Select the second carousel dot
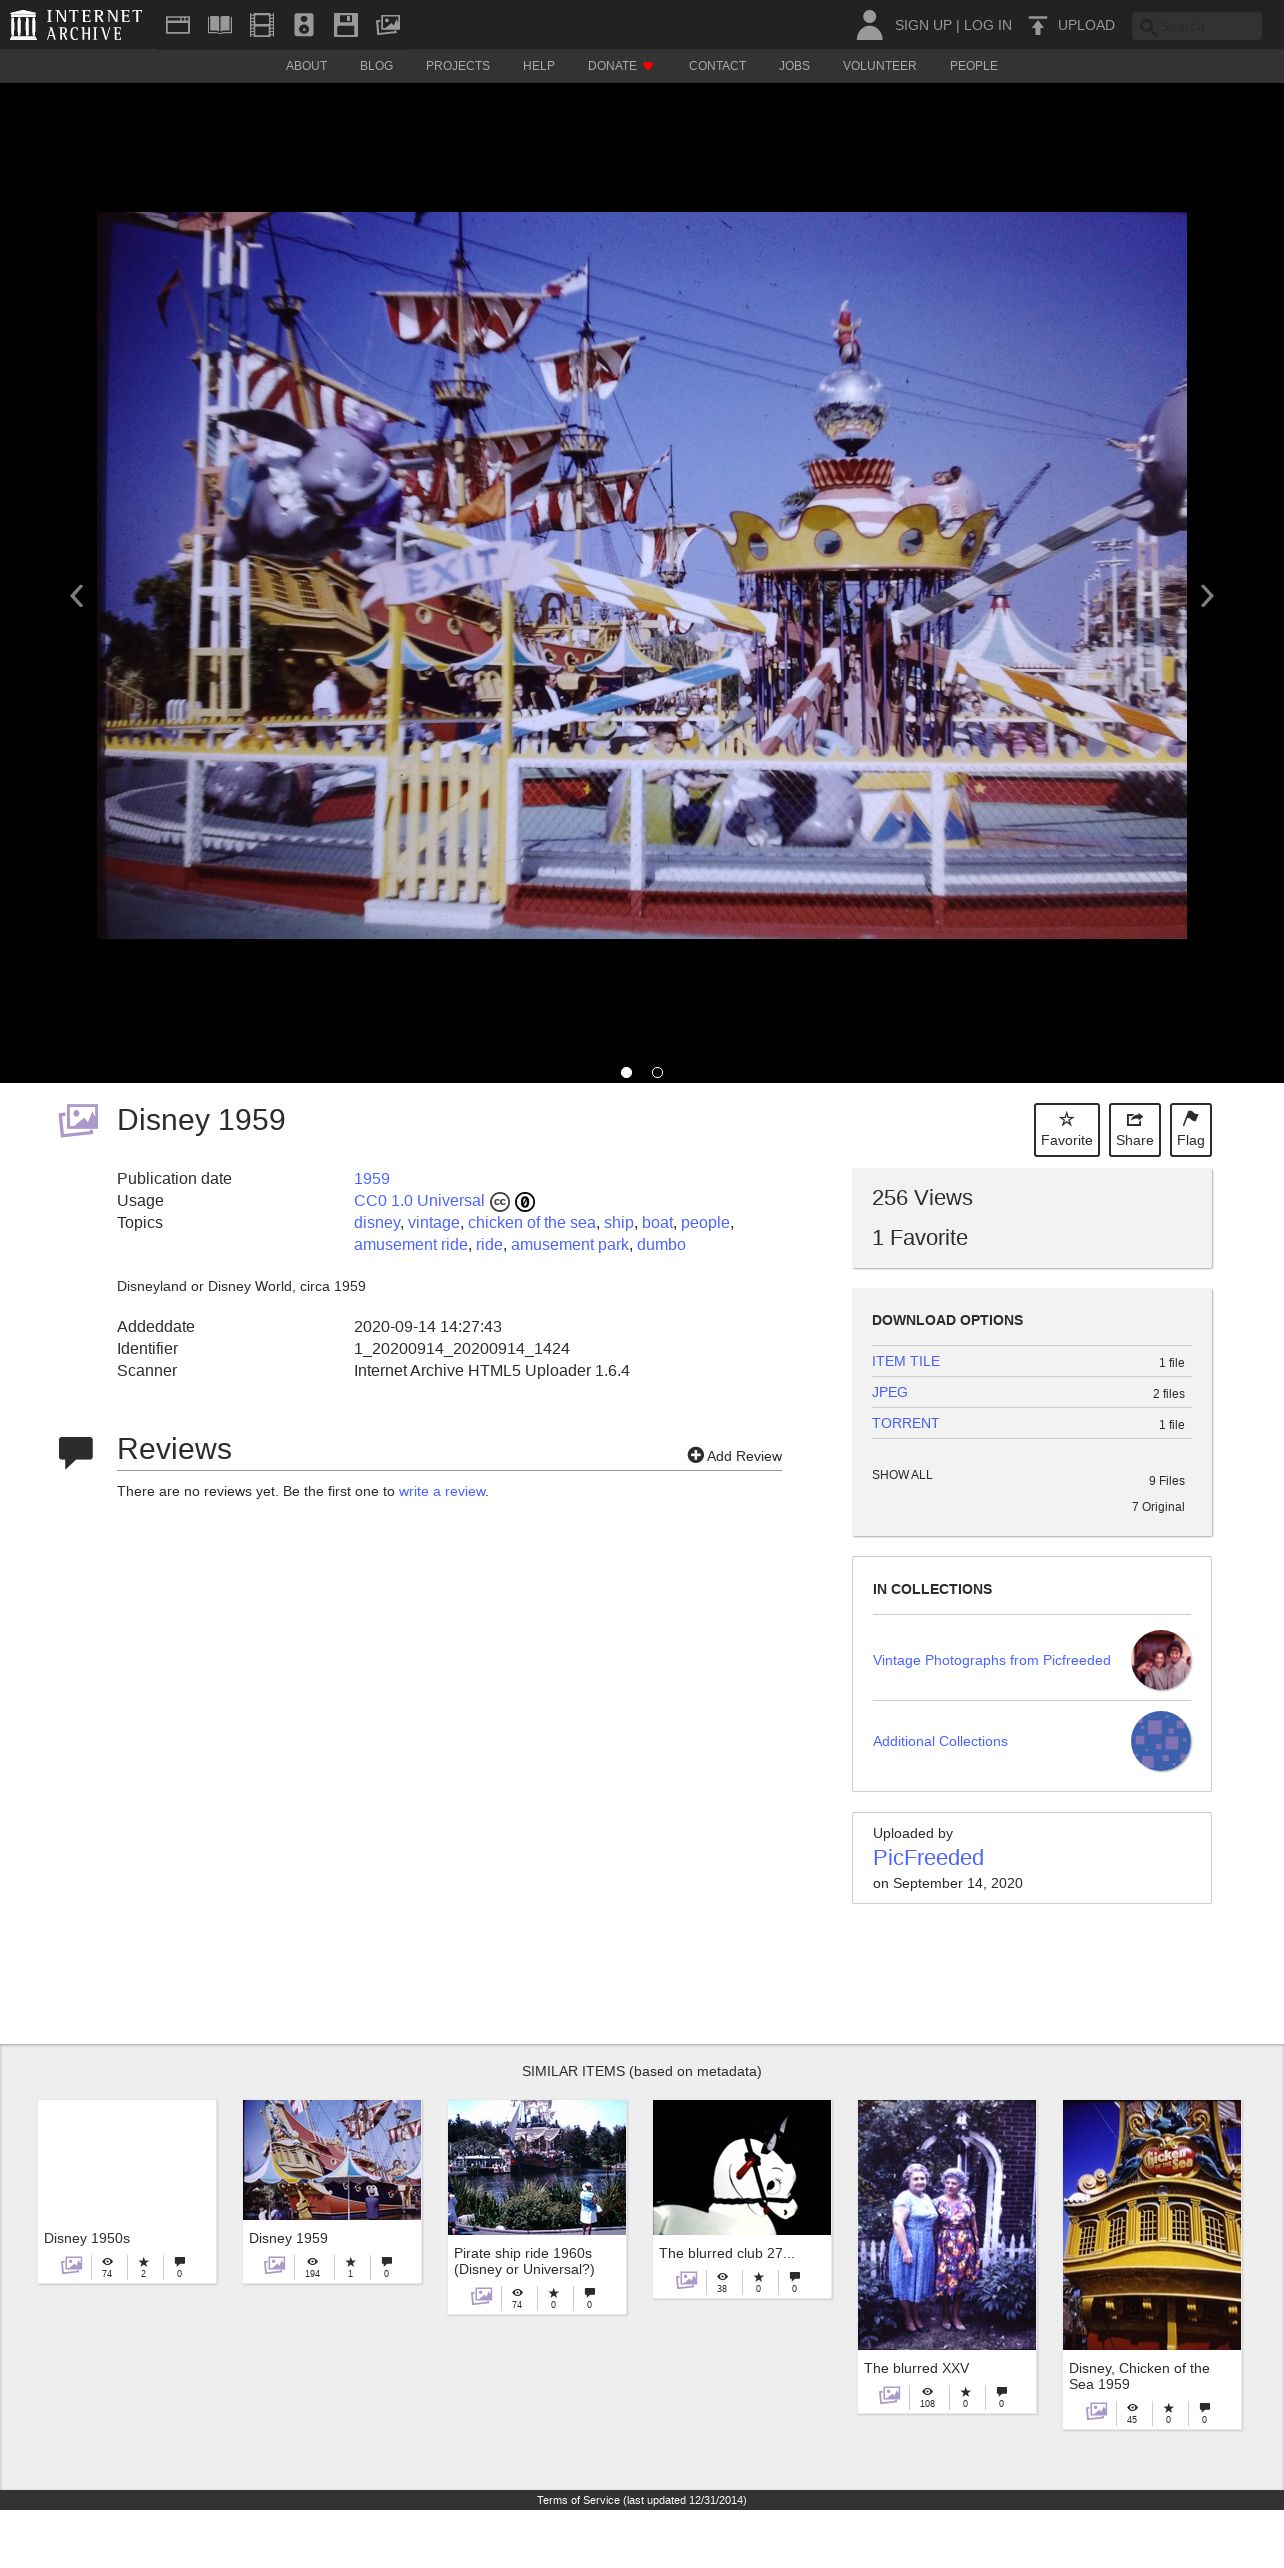Viewport: 1284px width, 2568px height. 657,1072
